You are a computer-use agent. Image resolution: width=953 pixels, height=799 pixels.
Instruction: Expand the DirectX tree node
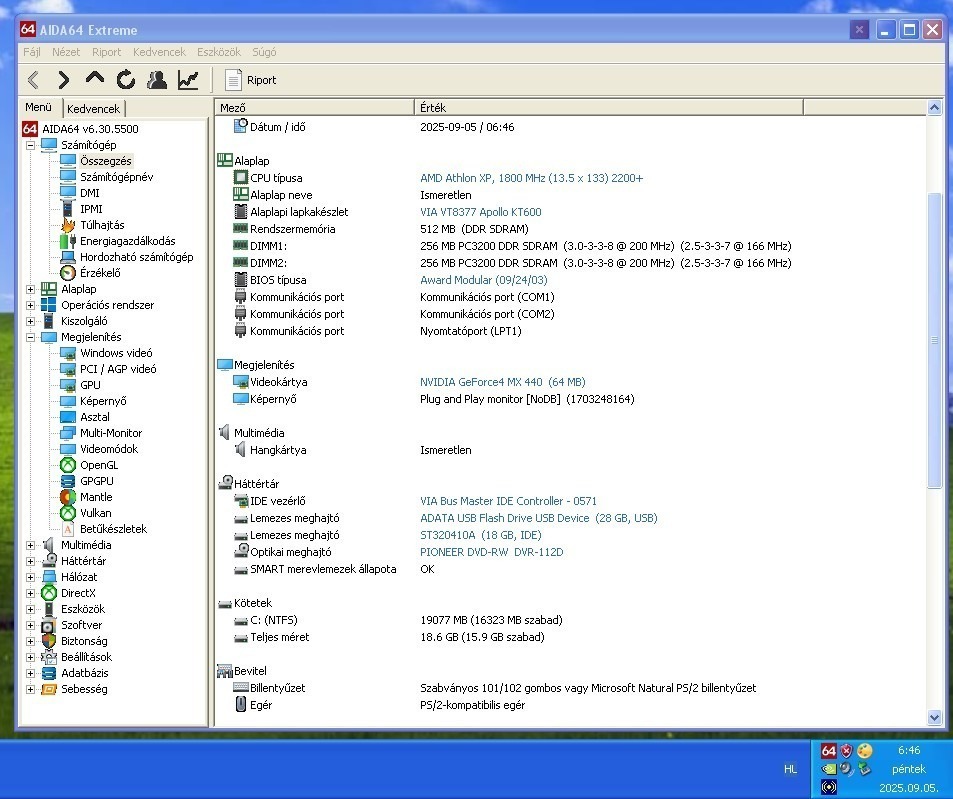click(x=30, y=593)
